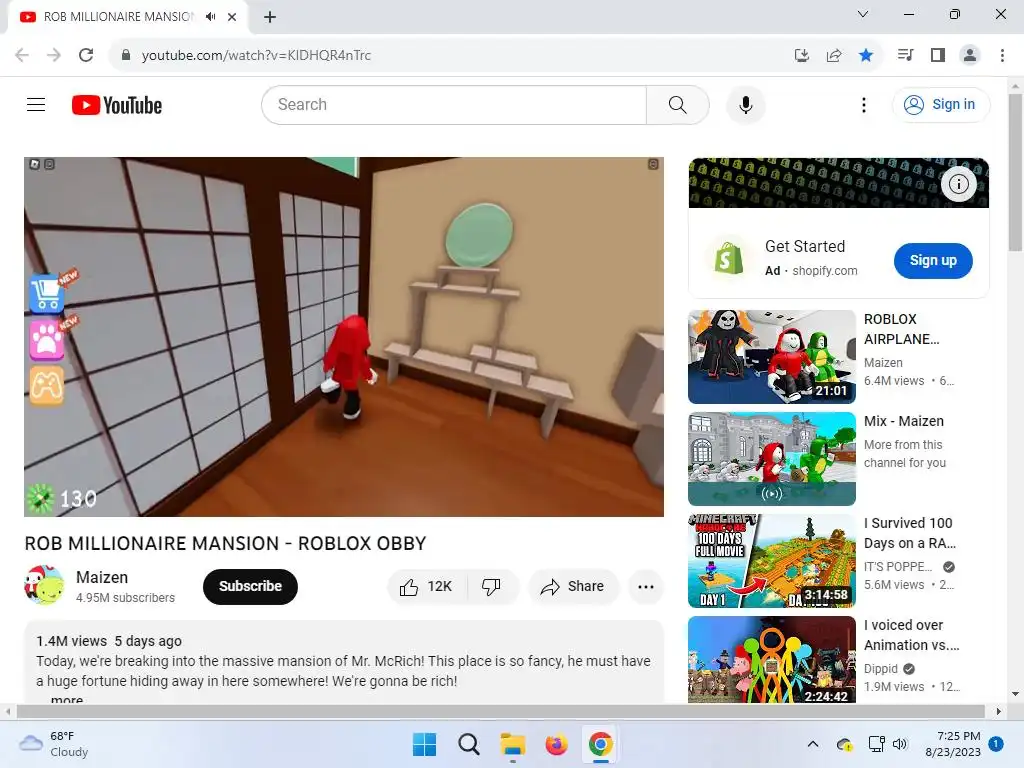
Task: Start voice search with the microphone
Action: pyautogui.click(x=745, y=104)
